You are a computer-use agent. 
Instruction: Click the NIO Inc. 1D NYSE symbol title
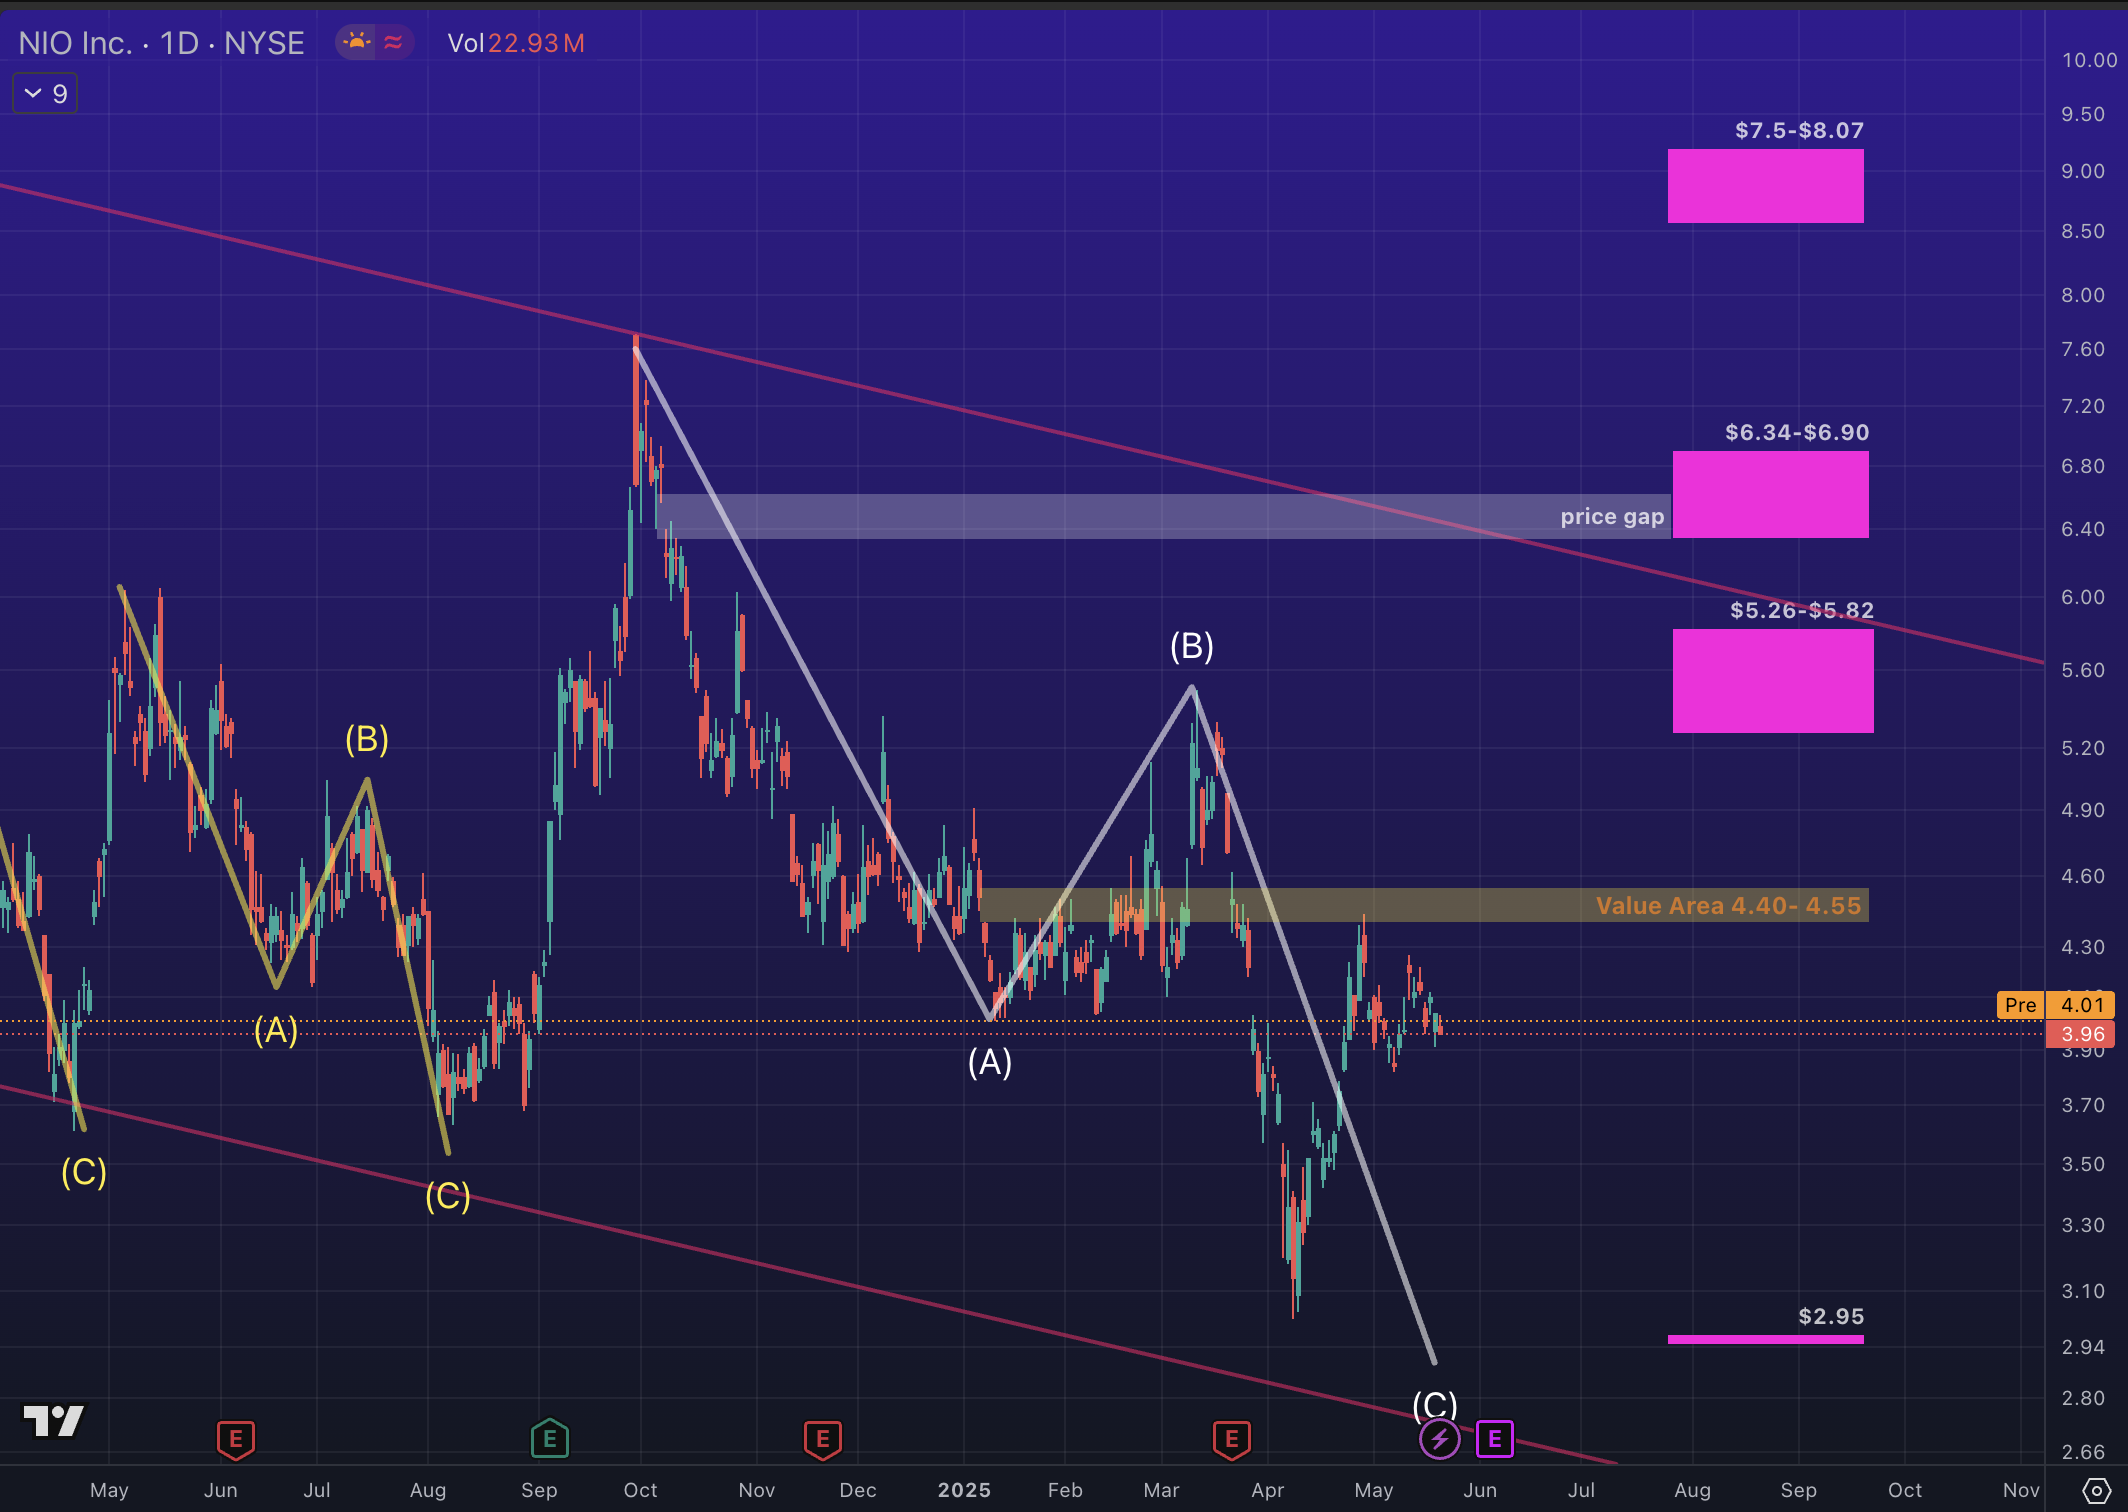[161, 43]
